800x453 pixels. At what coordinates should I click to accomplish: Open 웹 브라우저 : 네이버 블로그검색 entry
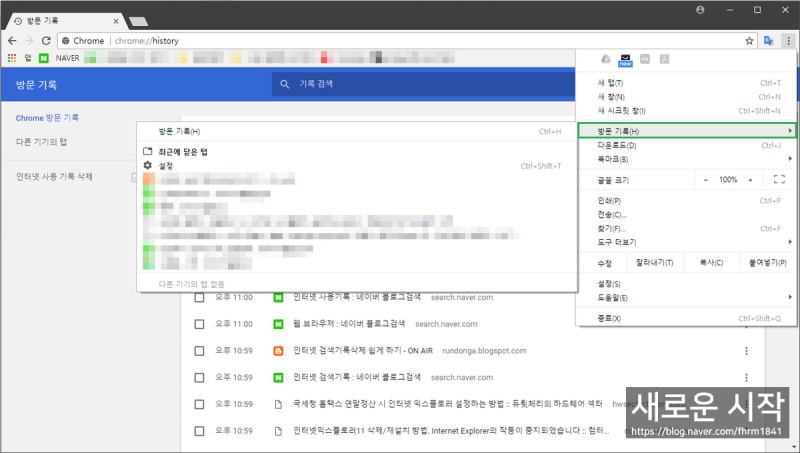pyautogui.click(x=349, y=324)
